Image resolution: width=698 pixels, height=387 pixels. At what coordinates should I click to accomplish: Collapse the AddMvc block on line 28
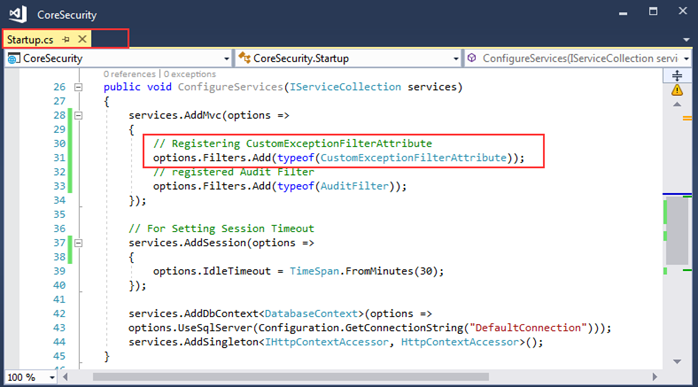(78, 116)
